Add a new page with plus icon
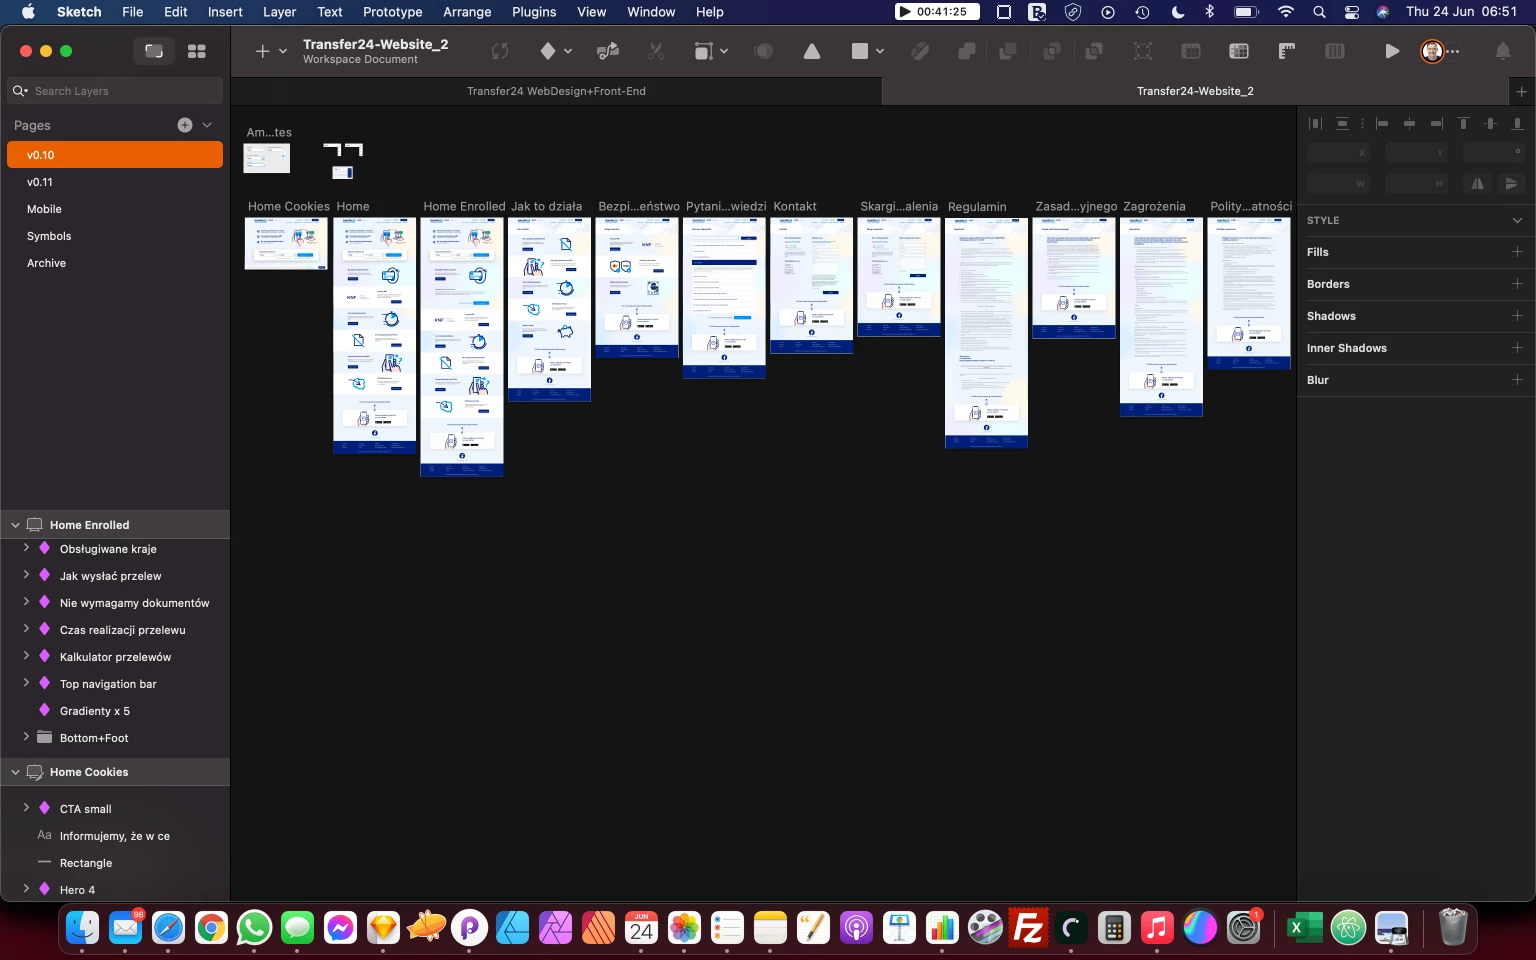The height and width of the screenshot is (960, 1536). pyautogui.click(x=185, y=125)
